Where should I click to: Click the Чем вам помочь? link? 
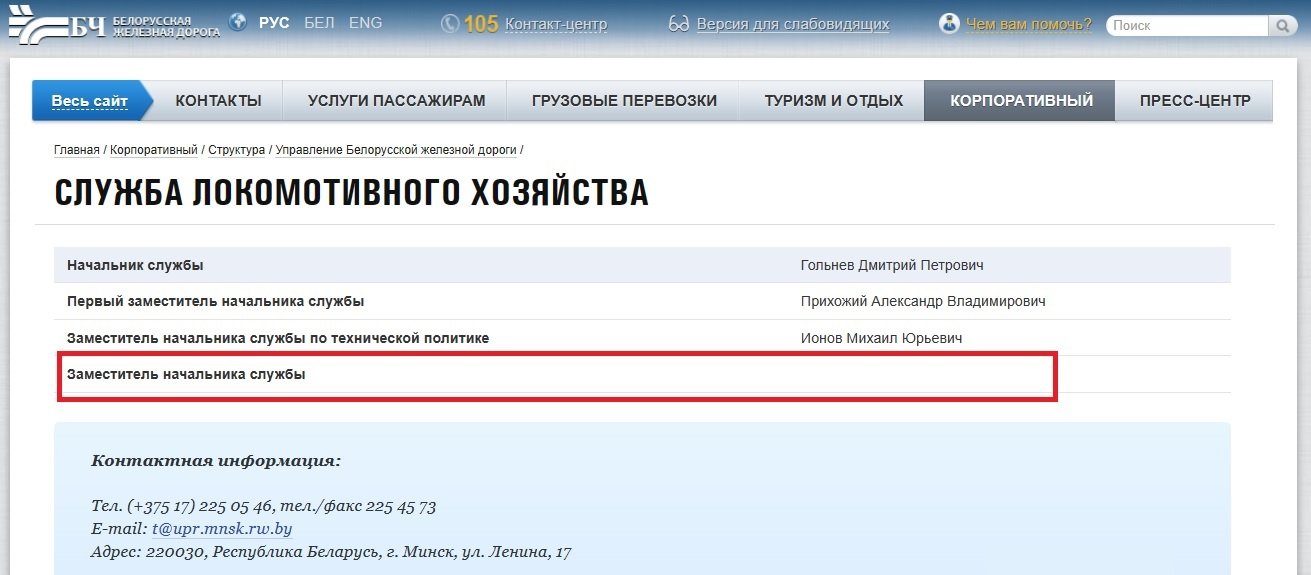click(1029, 23)
